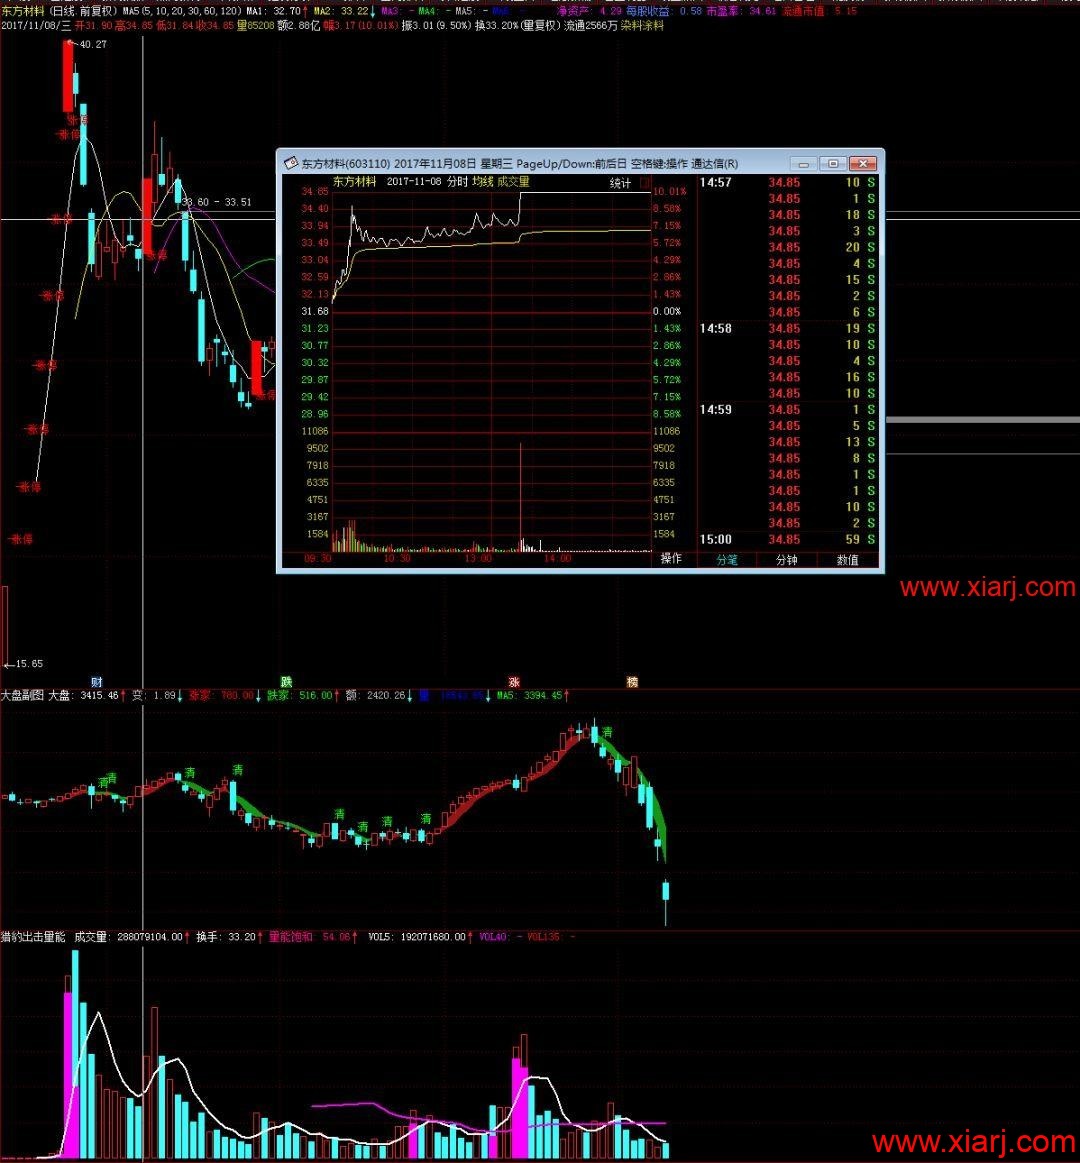
Task: Click the 33.60 - 33.51 gap label
Action: pos(217,202)
